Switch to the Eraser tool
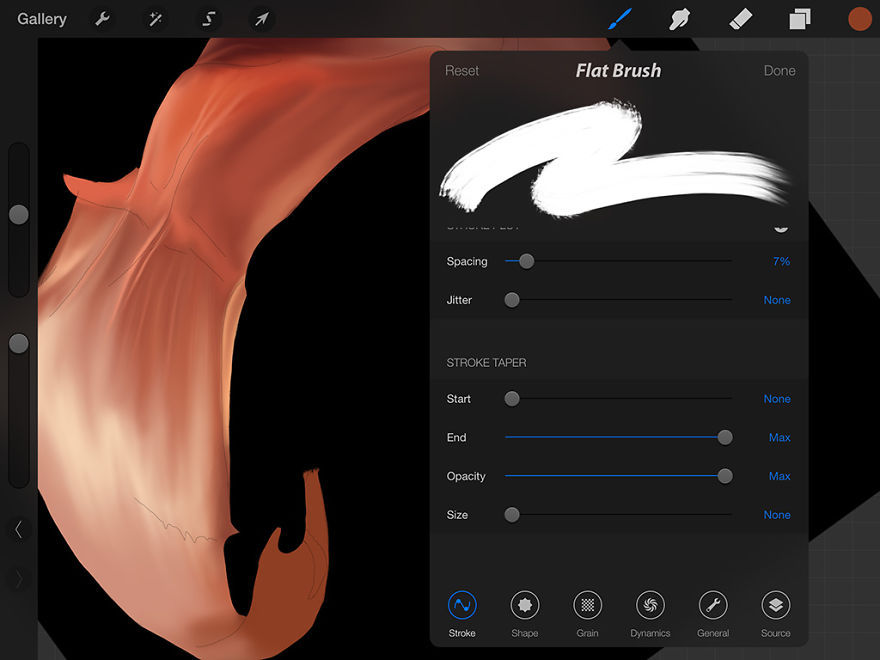880x660 pixels. point(740,18)
